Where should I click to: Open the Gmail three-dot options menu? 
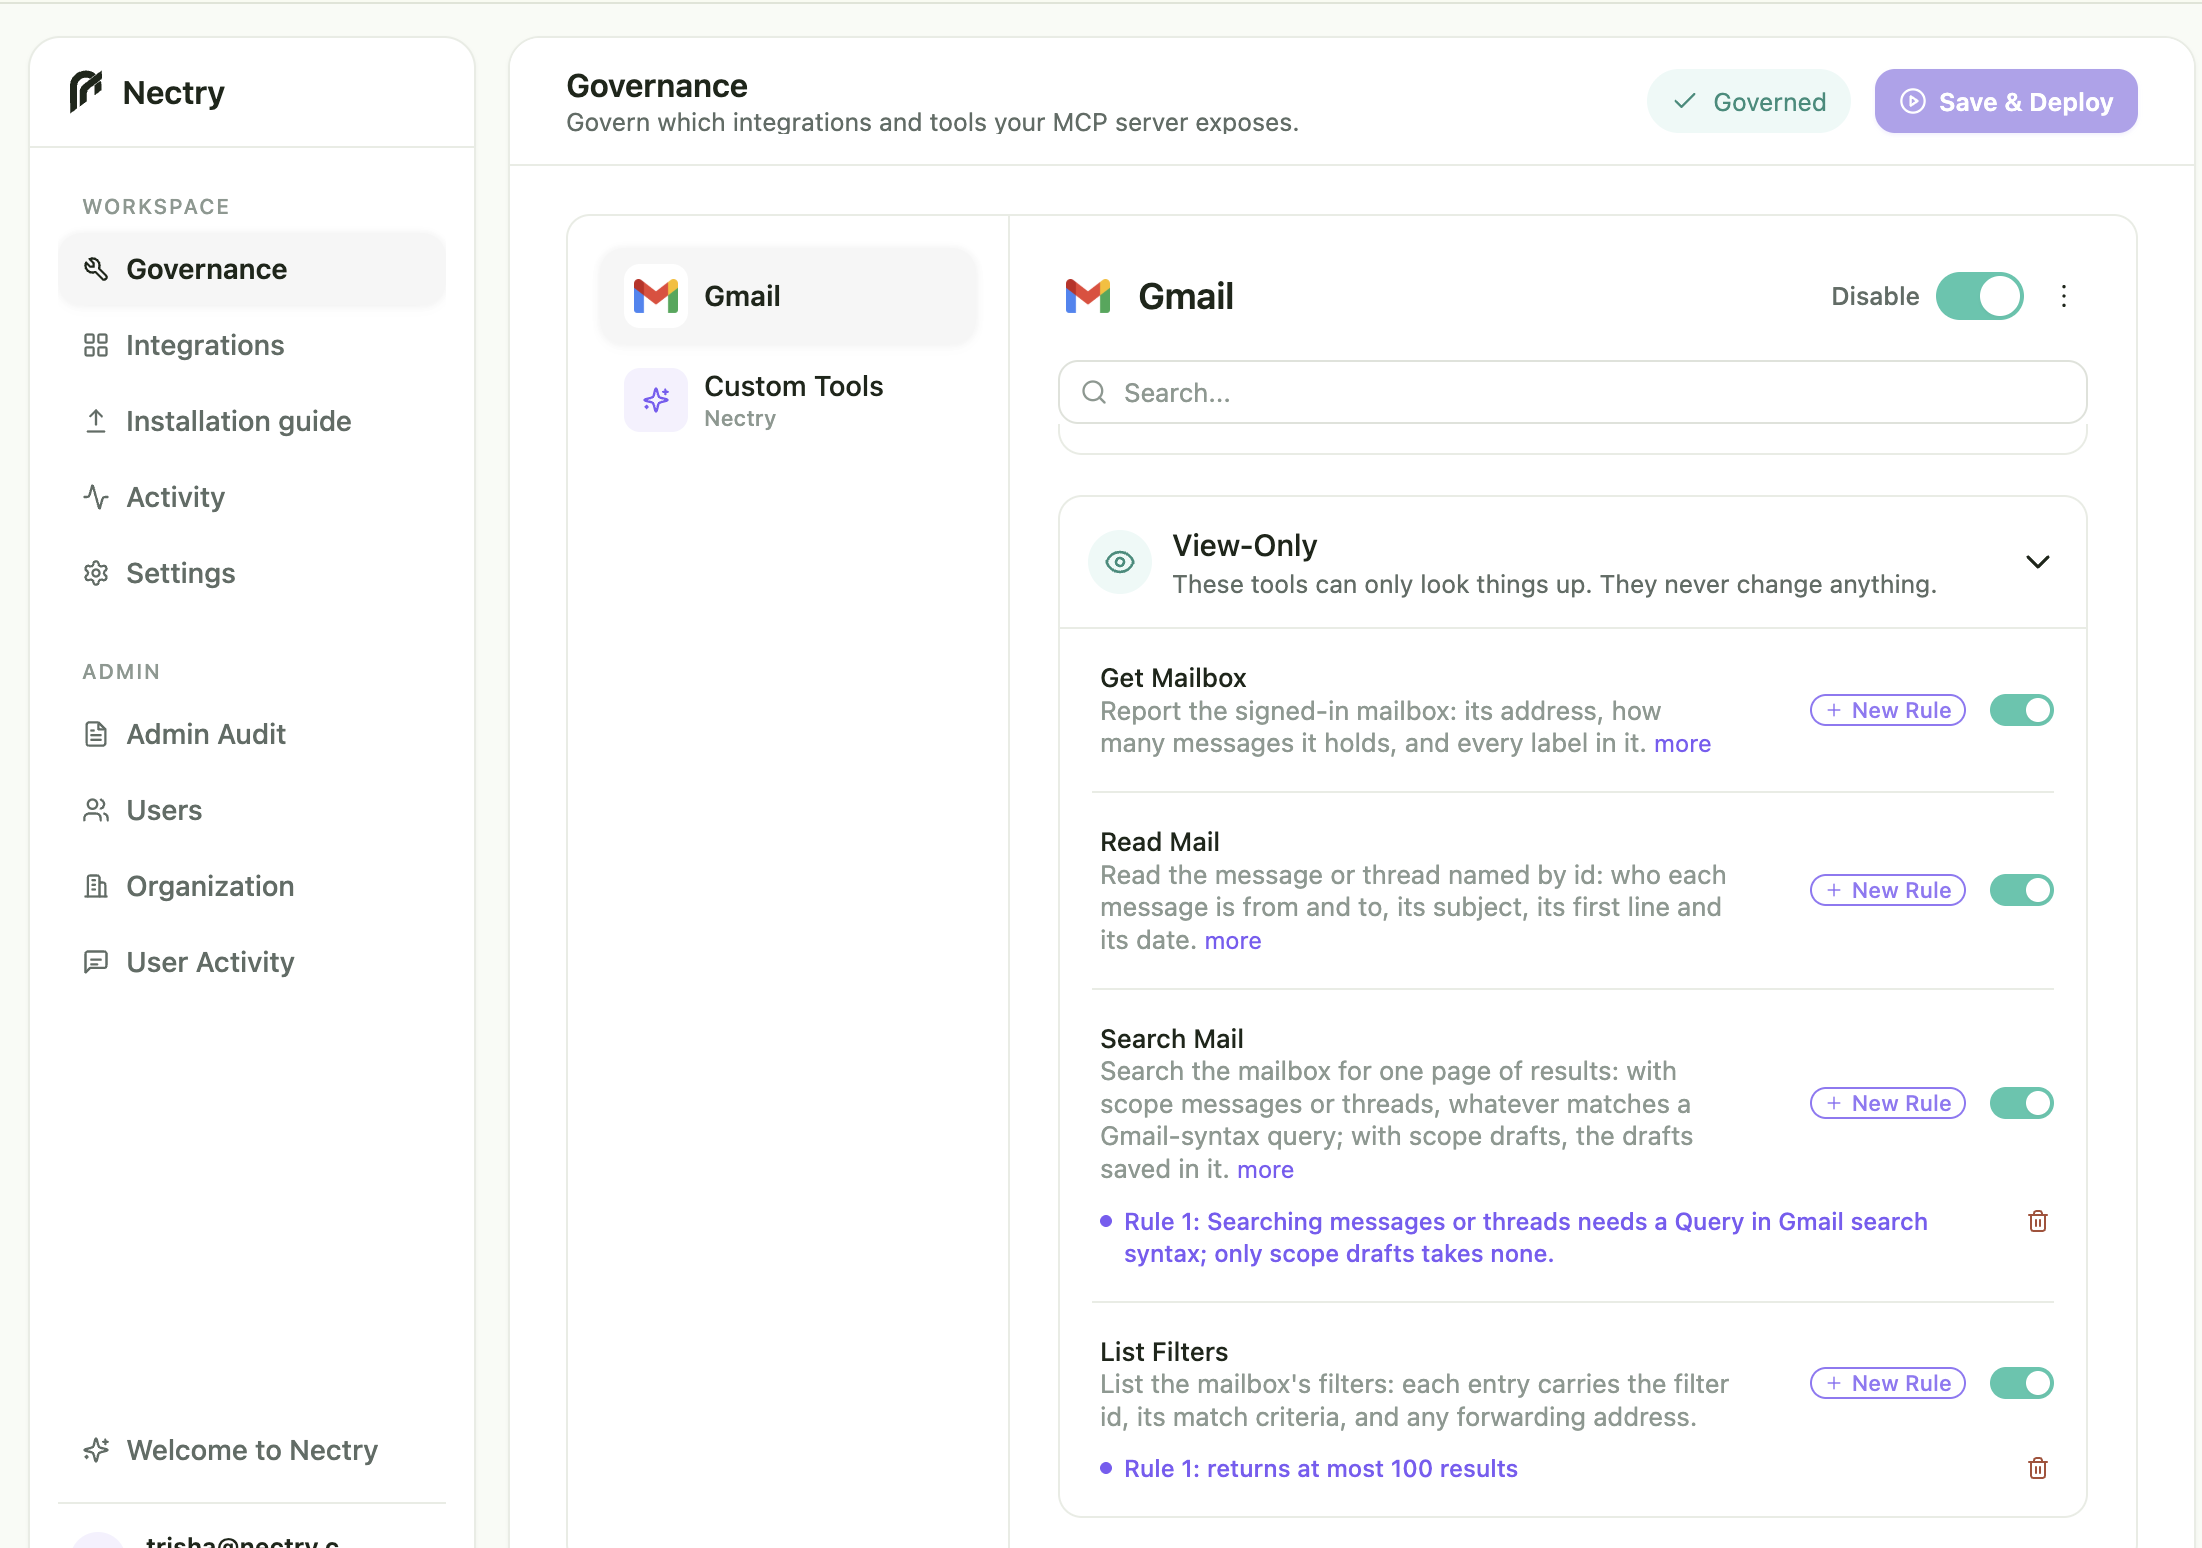[2064, 296]
